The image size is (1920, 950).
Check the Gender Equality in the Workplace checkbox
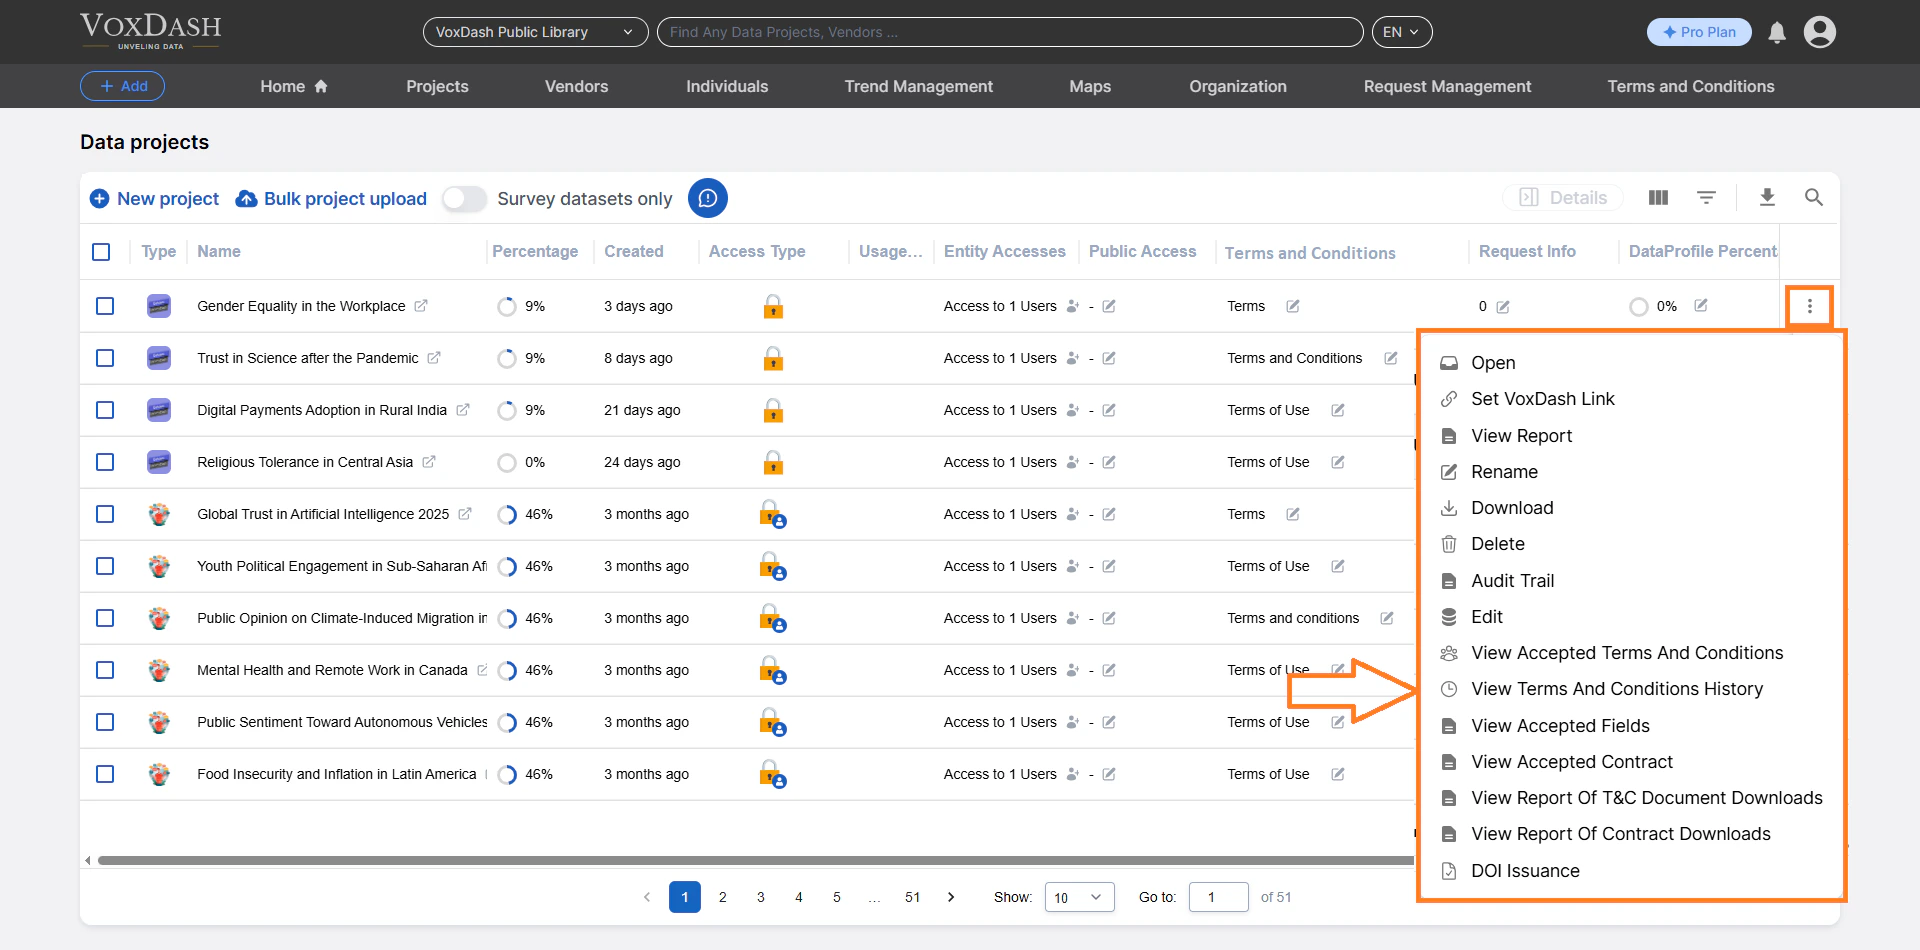[105, 306]
